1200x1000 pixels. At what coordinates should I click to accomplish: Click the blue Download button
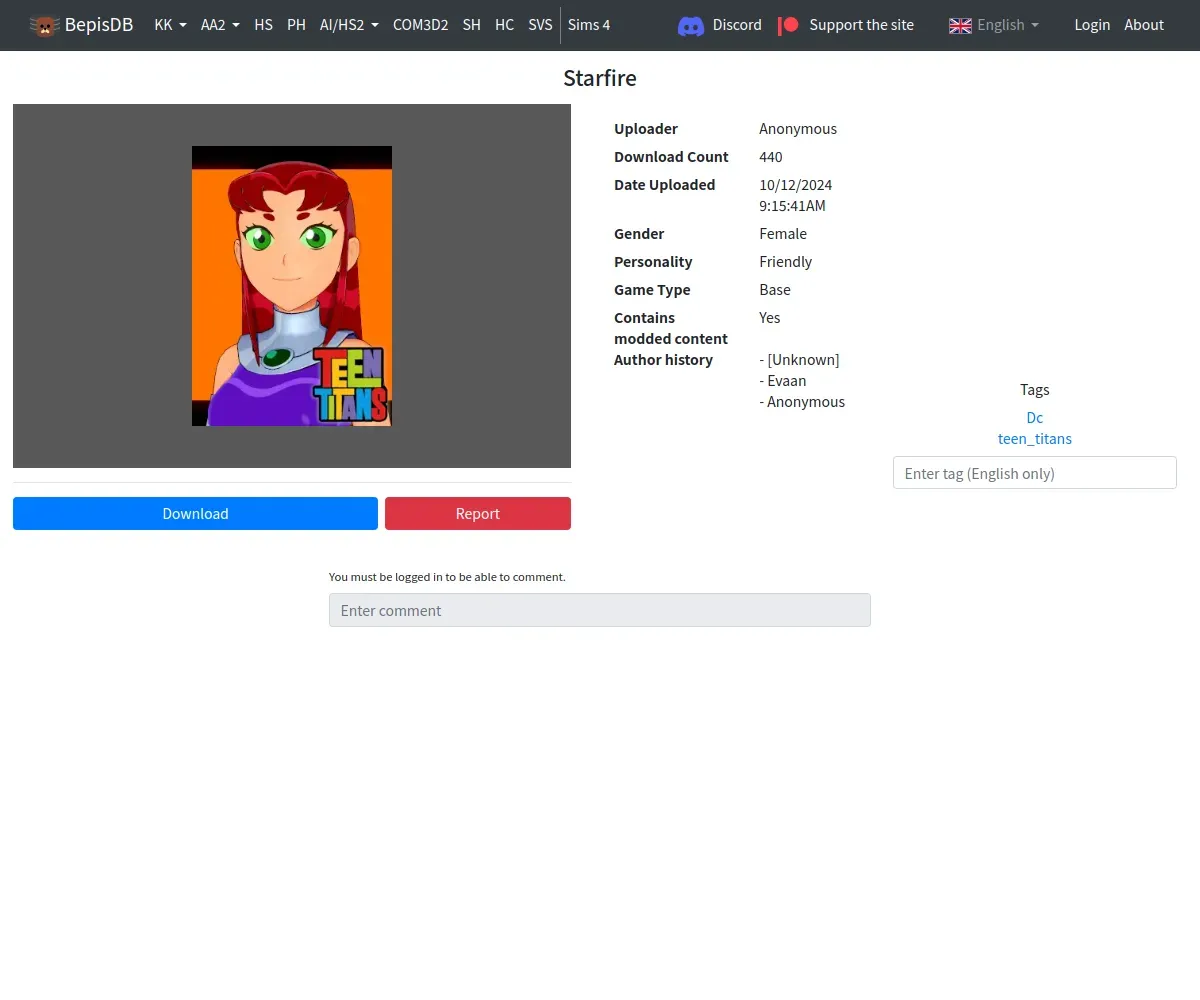195,513
